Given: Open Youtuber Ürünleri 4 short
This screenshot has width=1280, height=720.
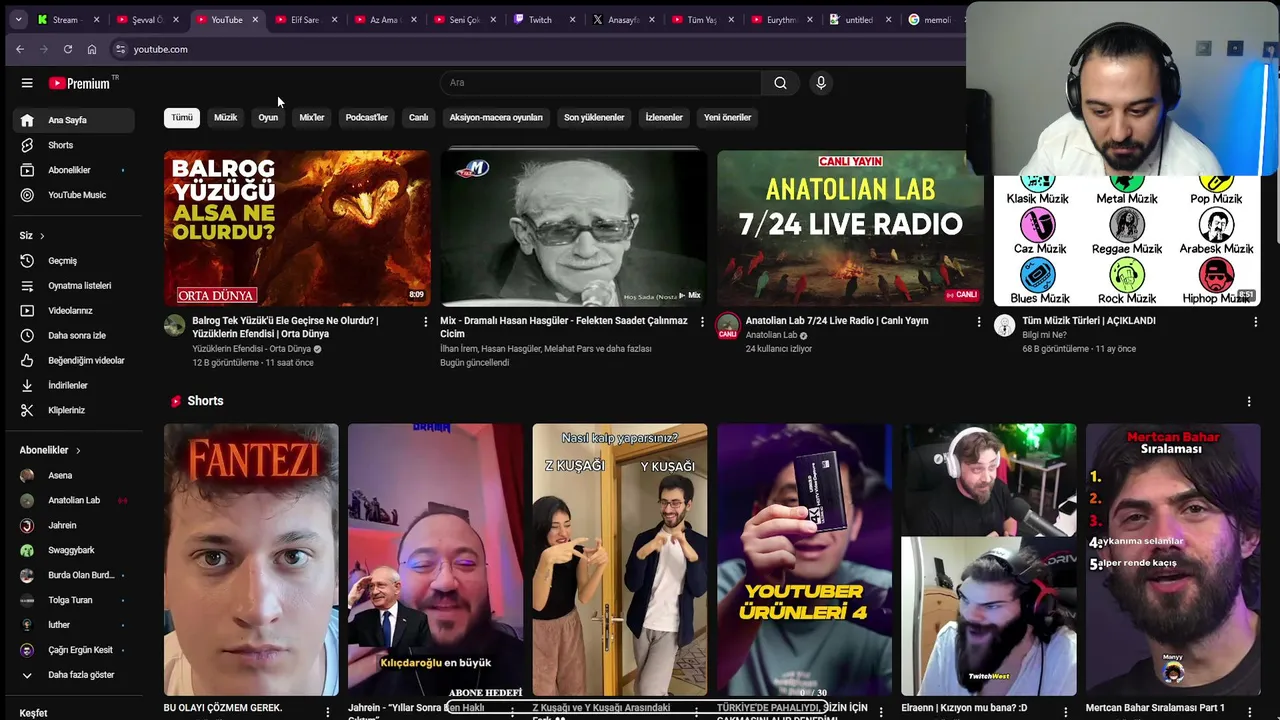Looking at the screenshot, I should tap(804, 559).
